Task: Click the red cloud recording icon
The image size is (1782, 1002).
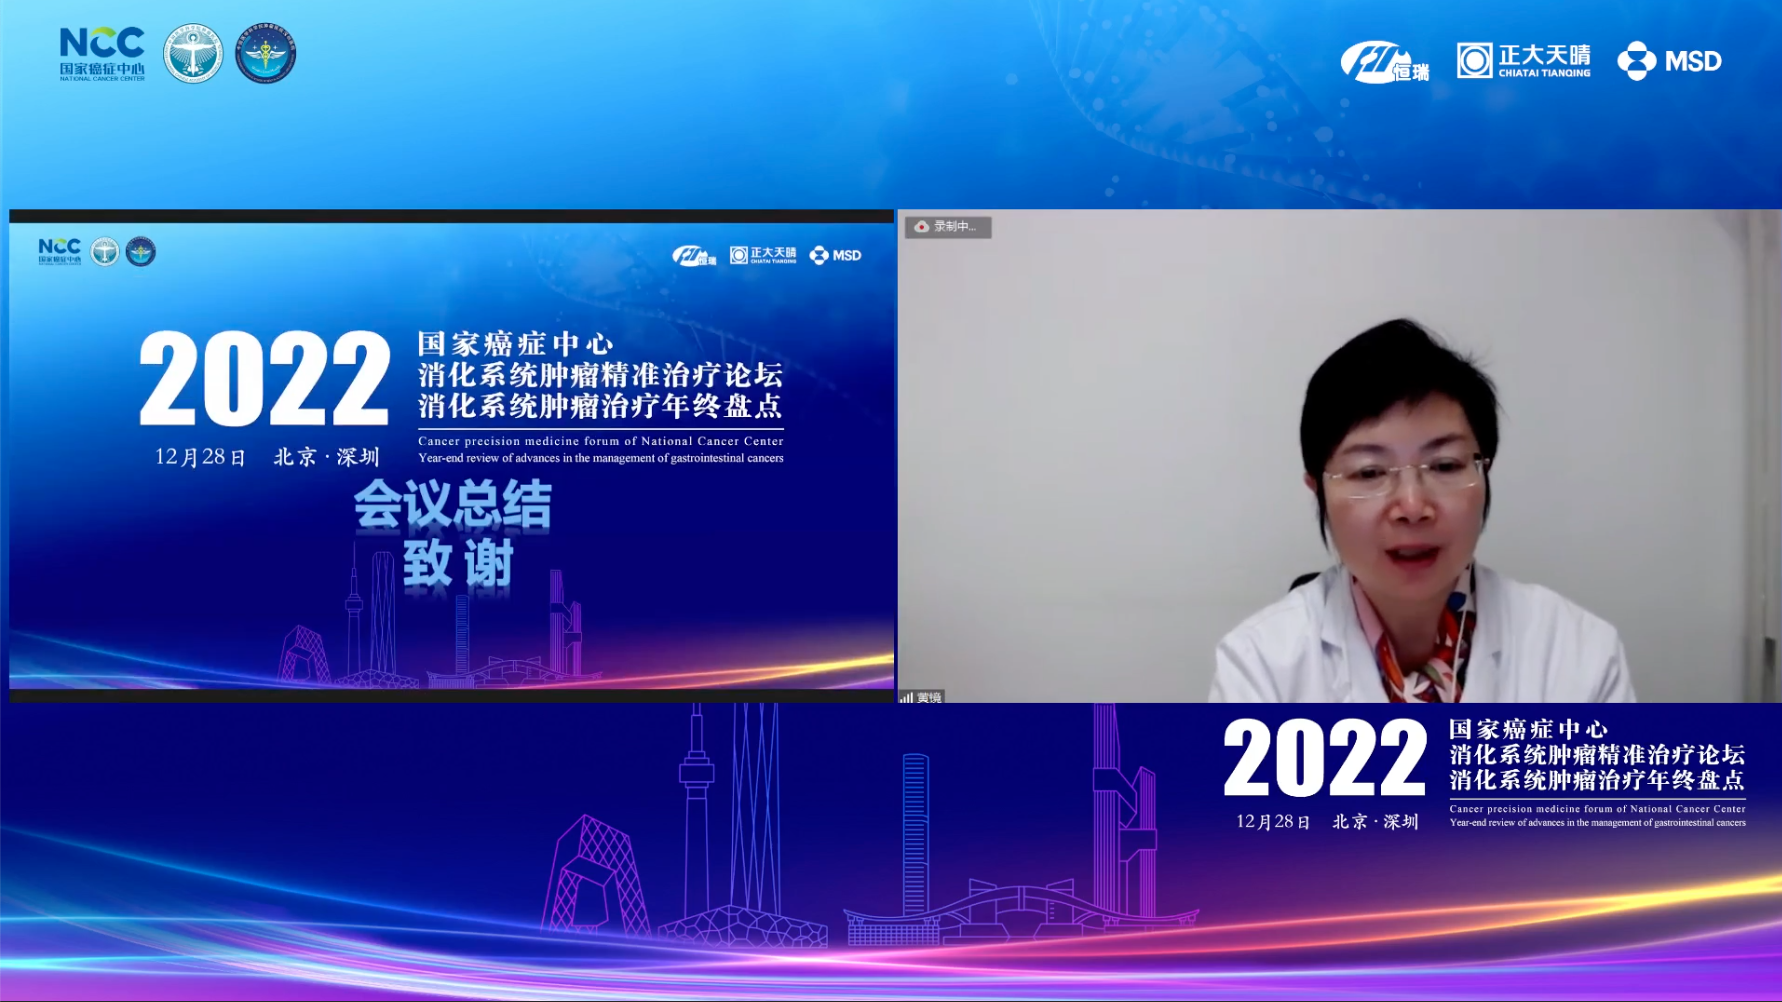Action: tap(921, 227)
